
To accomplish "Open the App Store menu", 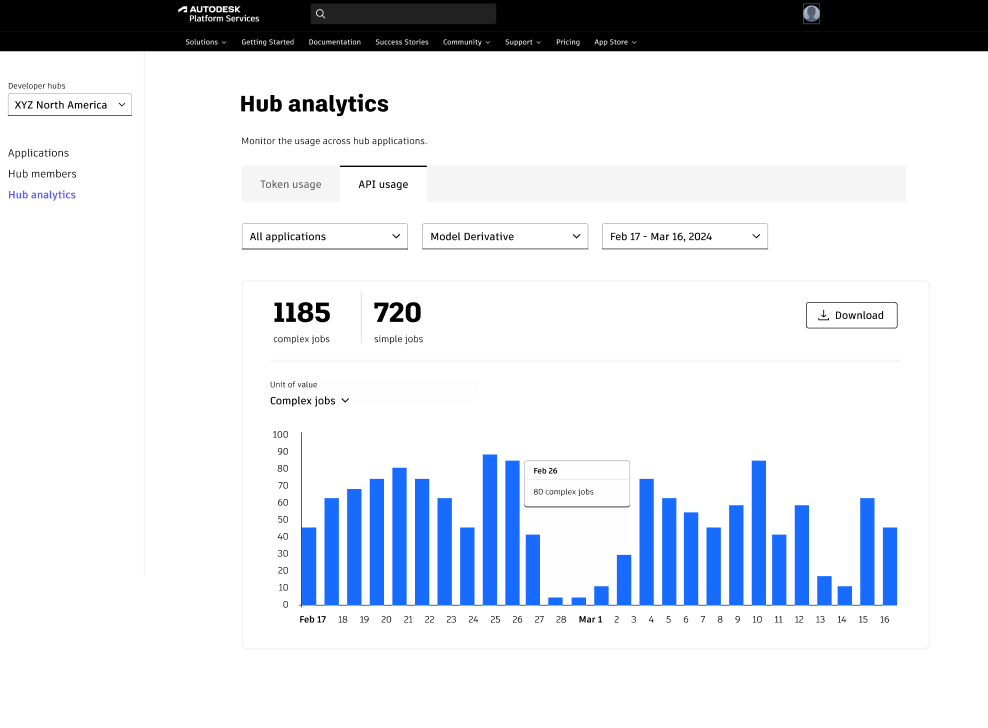I will tap(615, 42).
